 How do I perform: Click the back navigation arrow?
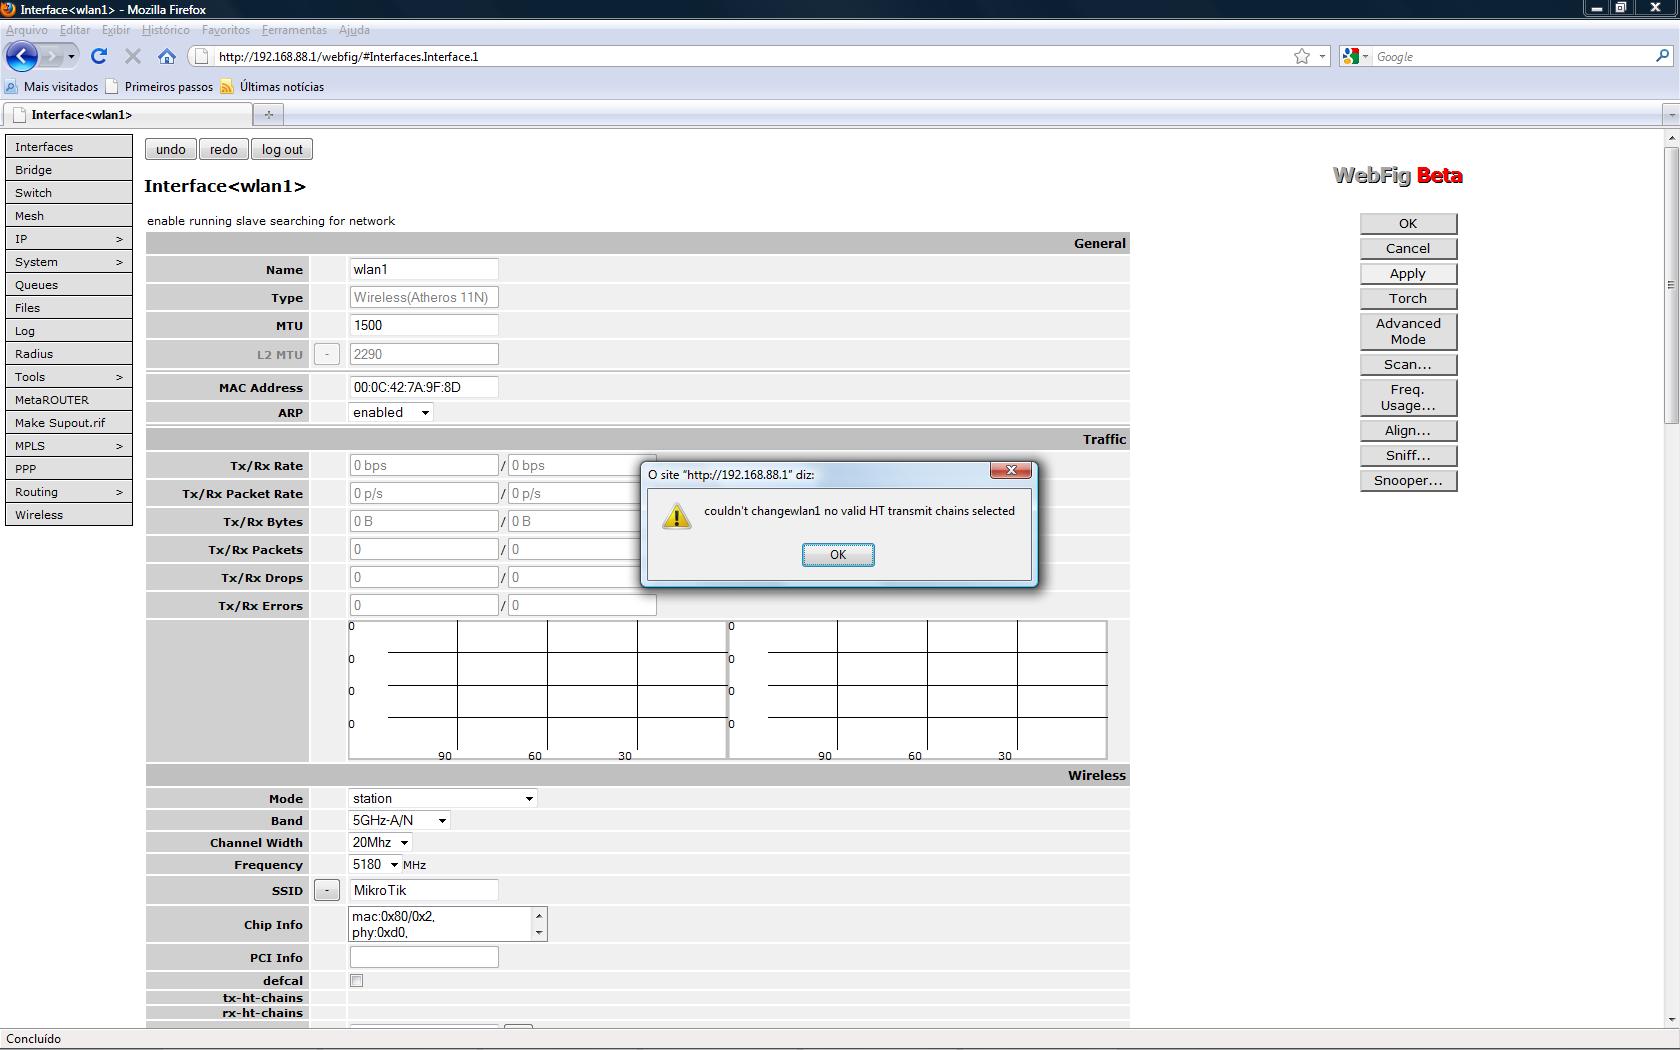21,56
